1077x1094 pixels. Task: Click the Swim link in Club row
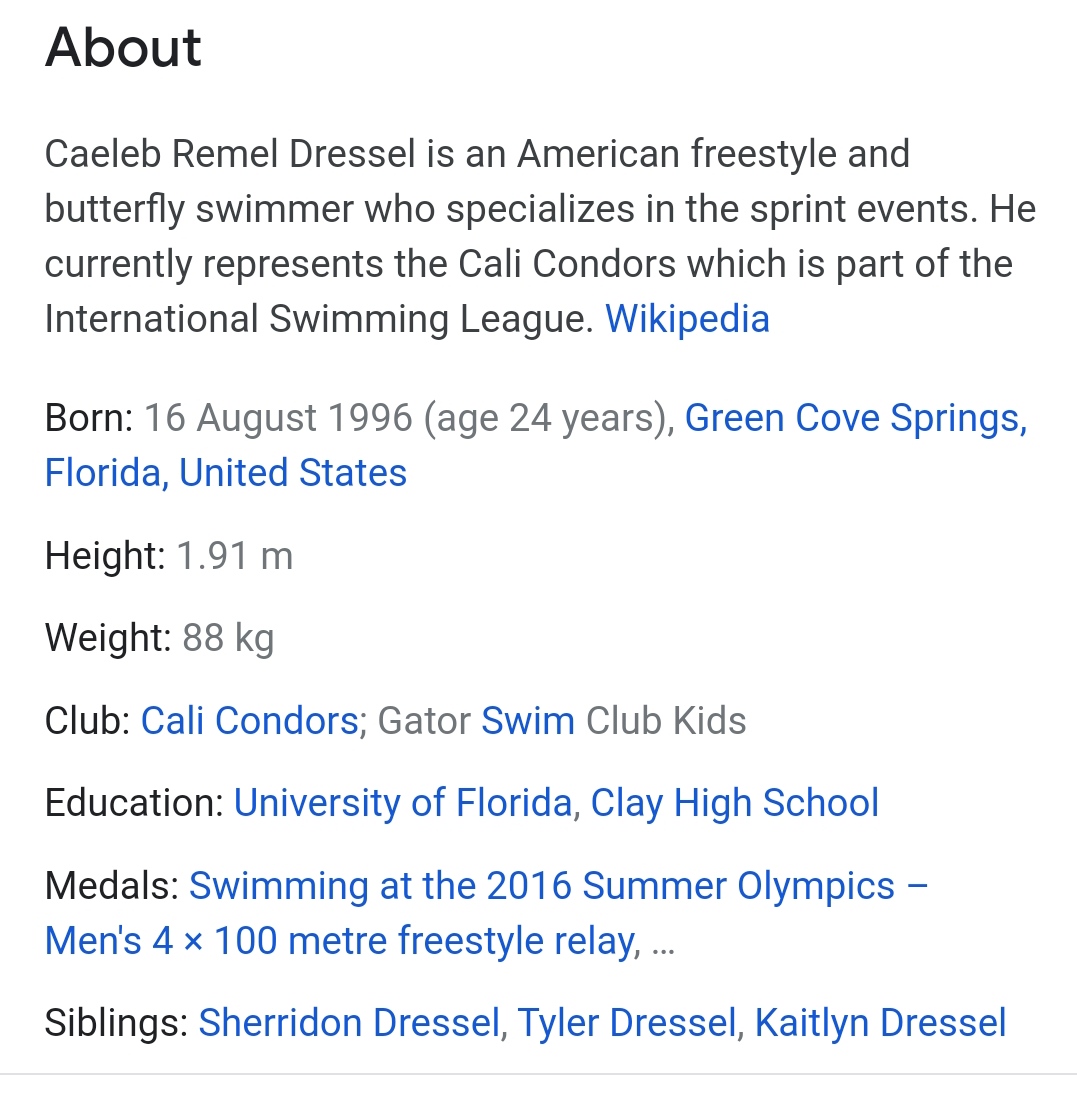528,720
